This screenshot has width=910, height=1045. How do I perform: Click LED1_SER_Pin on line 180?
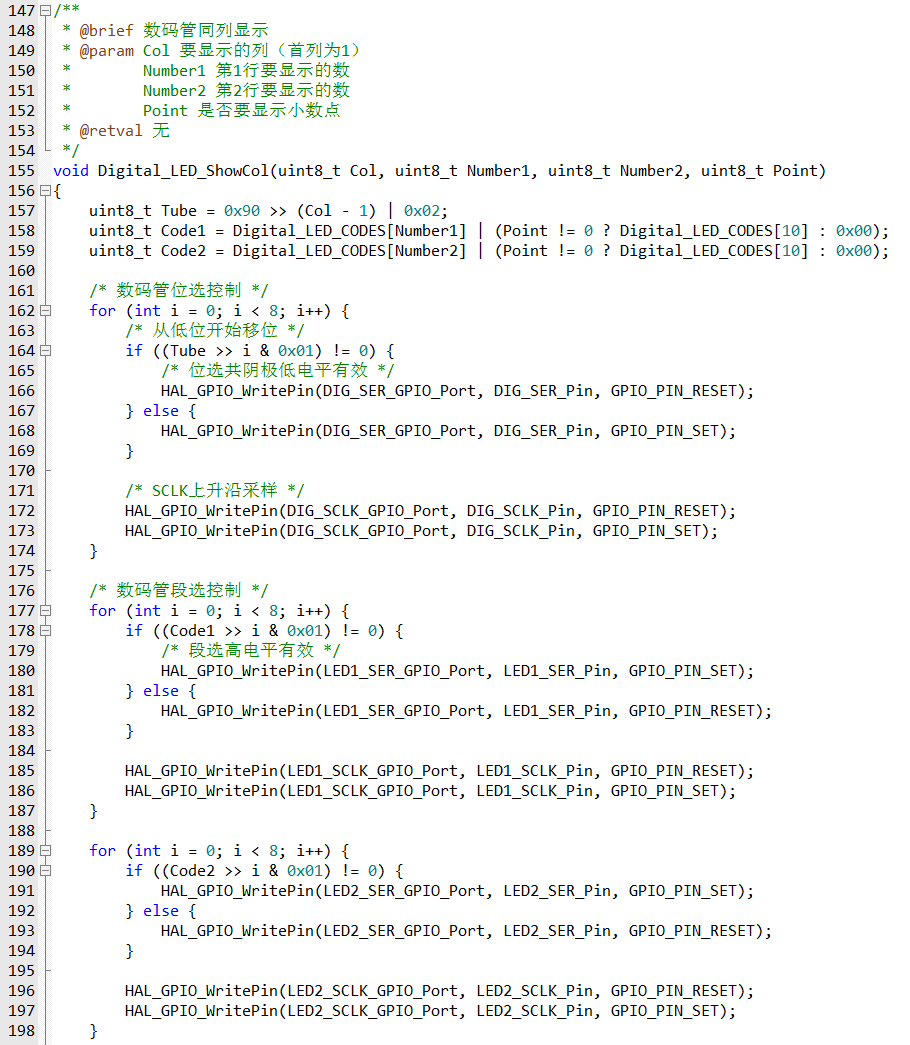coord(557,670)
